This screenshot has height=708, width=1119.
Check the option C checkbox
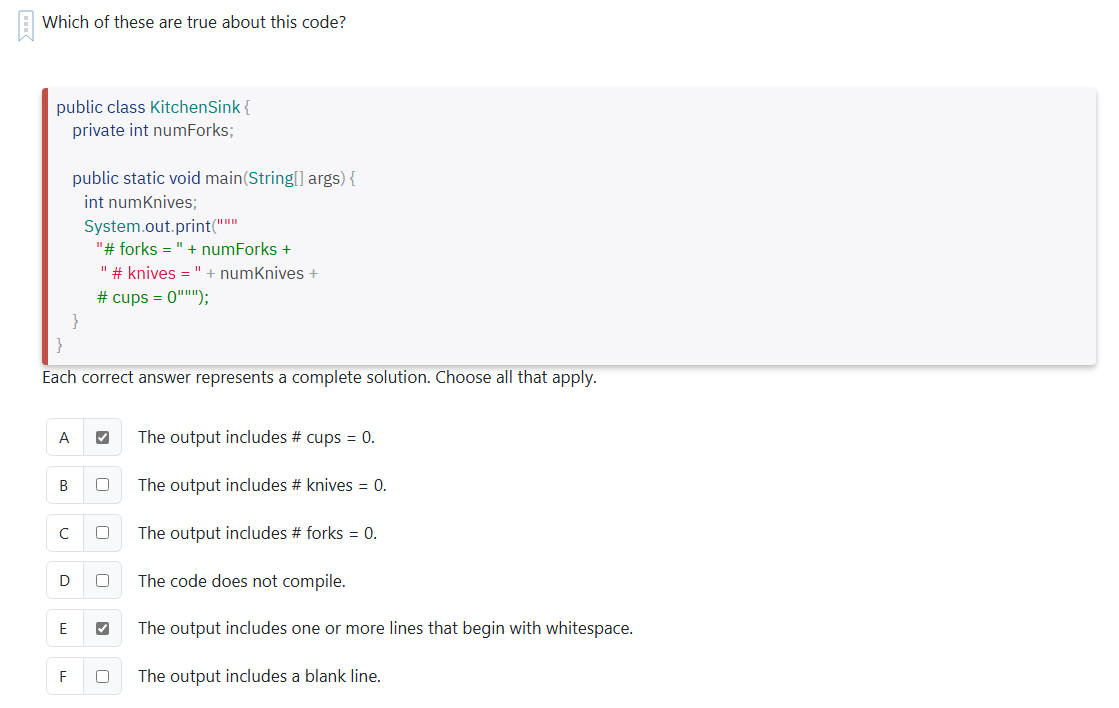[101, 532]
